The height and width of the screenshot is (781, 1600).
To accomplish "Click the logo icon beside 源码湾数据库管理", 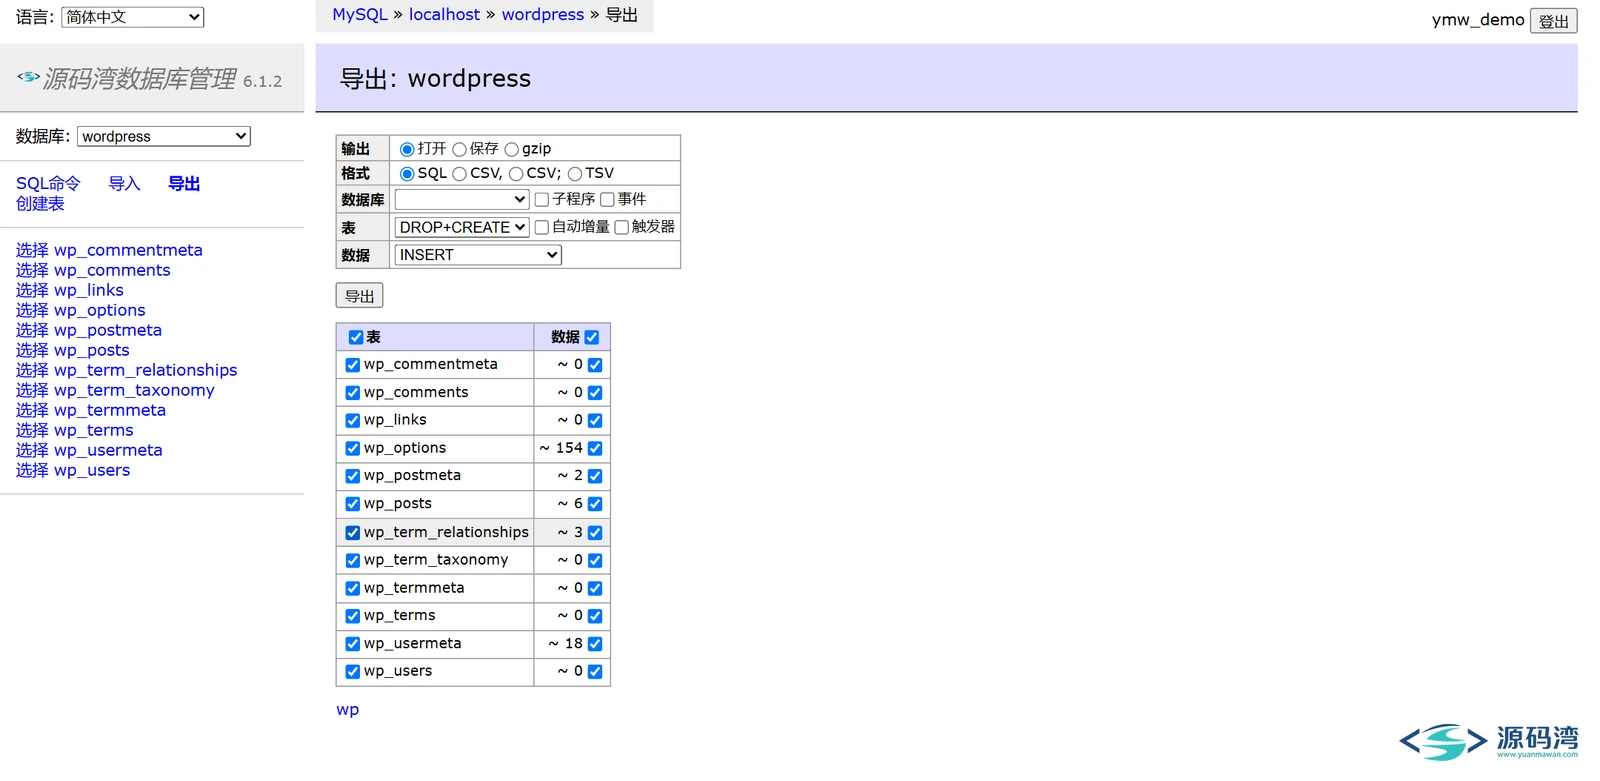I will (x=28, y=76).
